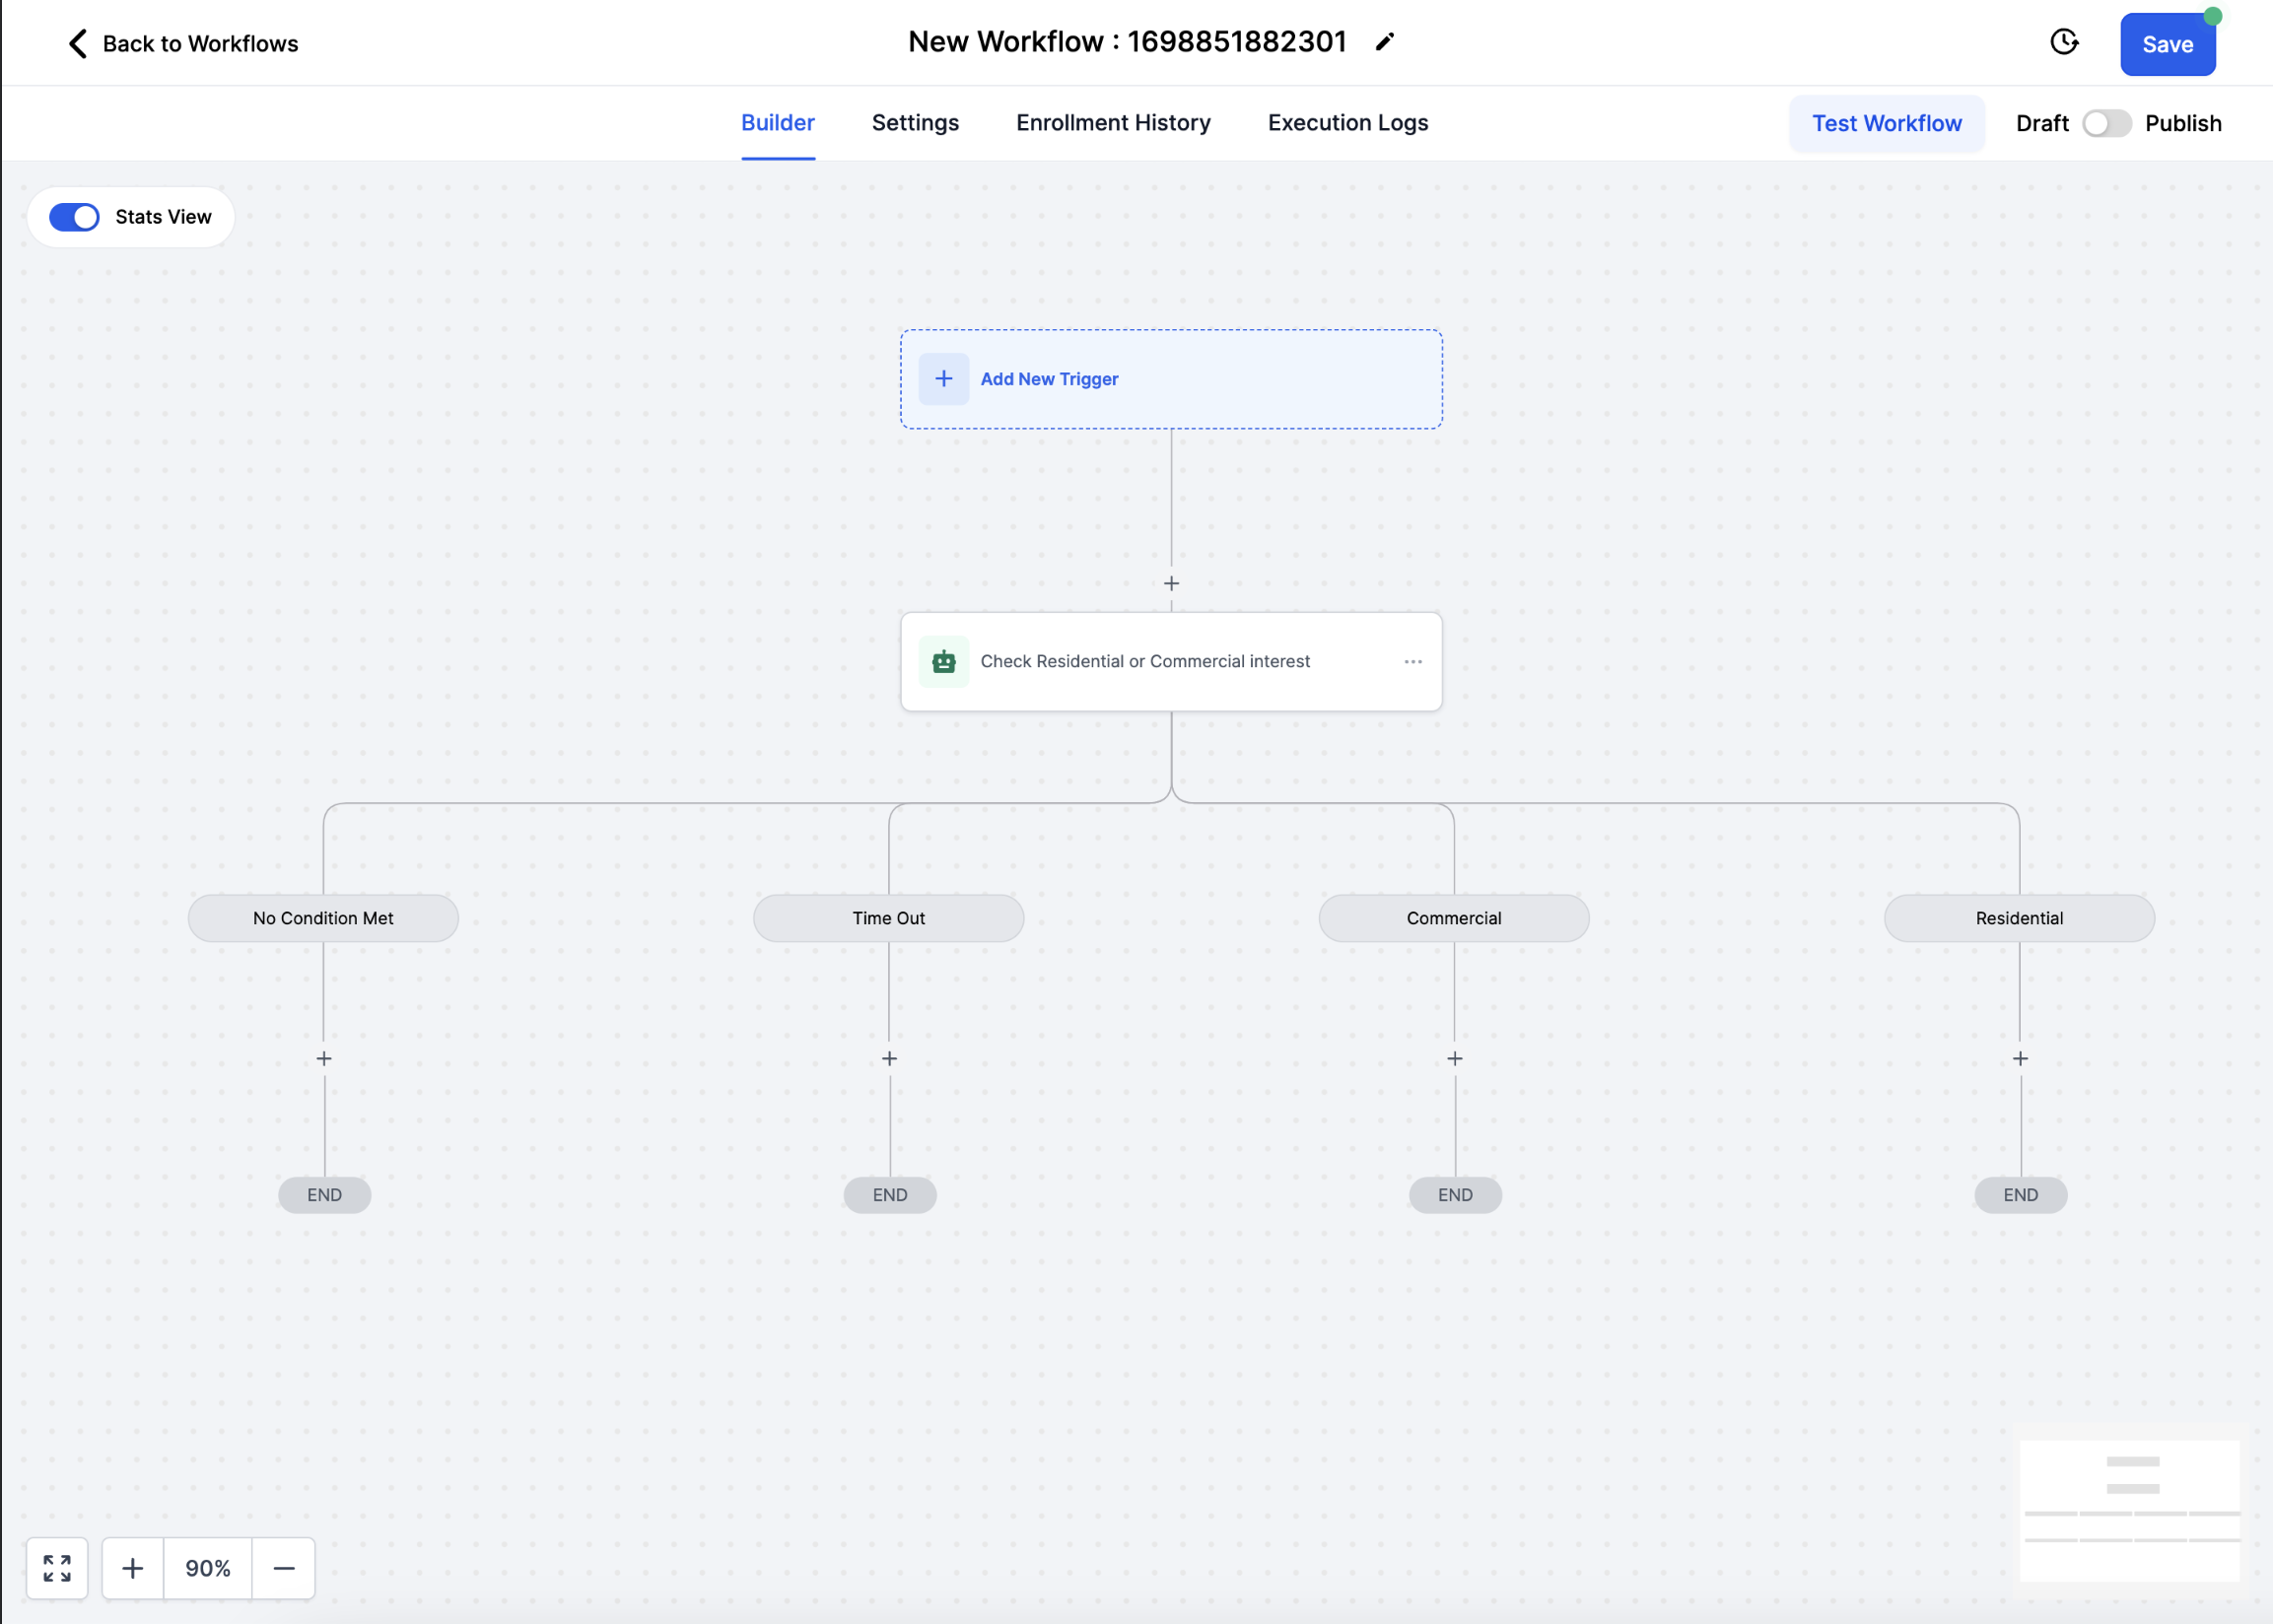Switch to the Settings tab
This screenshot has width=2273, height=1624.
pyautogui.click(x=915, y=123)
